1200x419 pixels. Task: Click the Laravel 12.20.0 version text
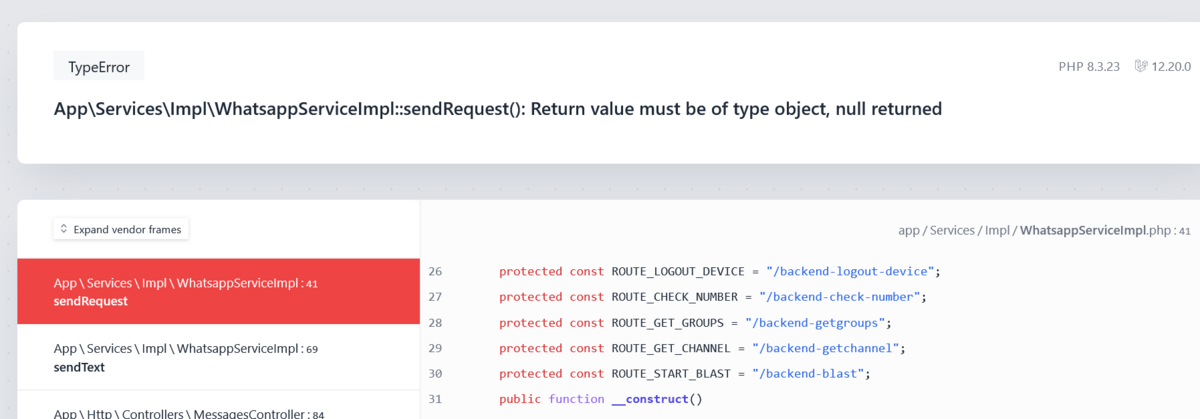(x=1171, y=67)
